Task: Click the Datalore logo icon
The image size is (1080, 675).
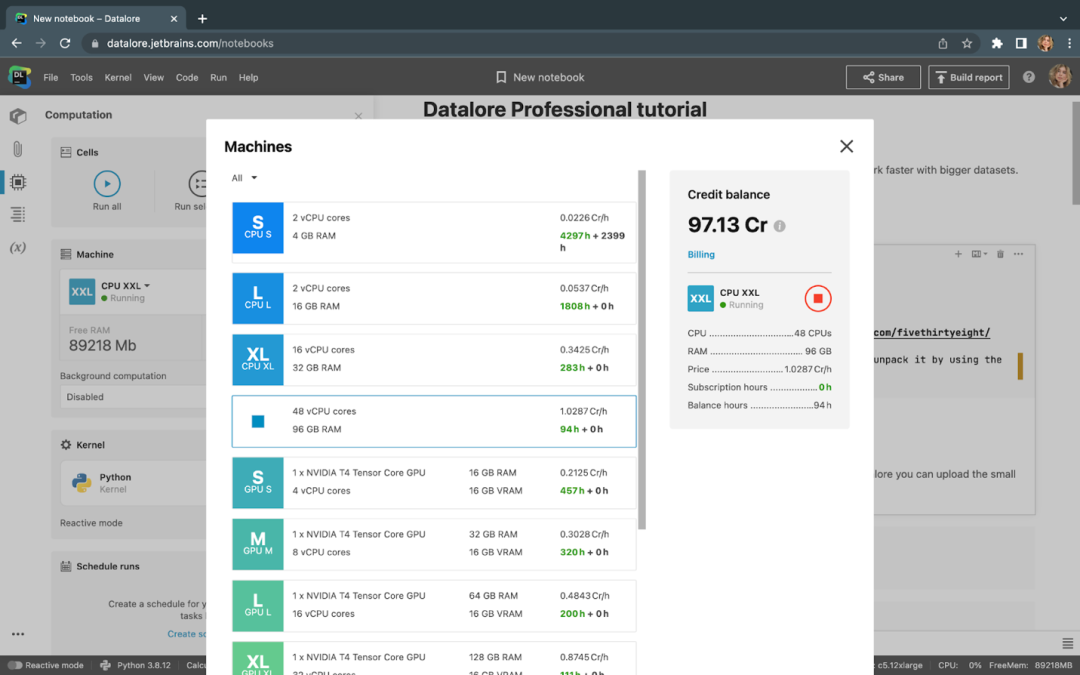Action: coord(19,77)
